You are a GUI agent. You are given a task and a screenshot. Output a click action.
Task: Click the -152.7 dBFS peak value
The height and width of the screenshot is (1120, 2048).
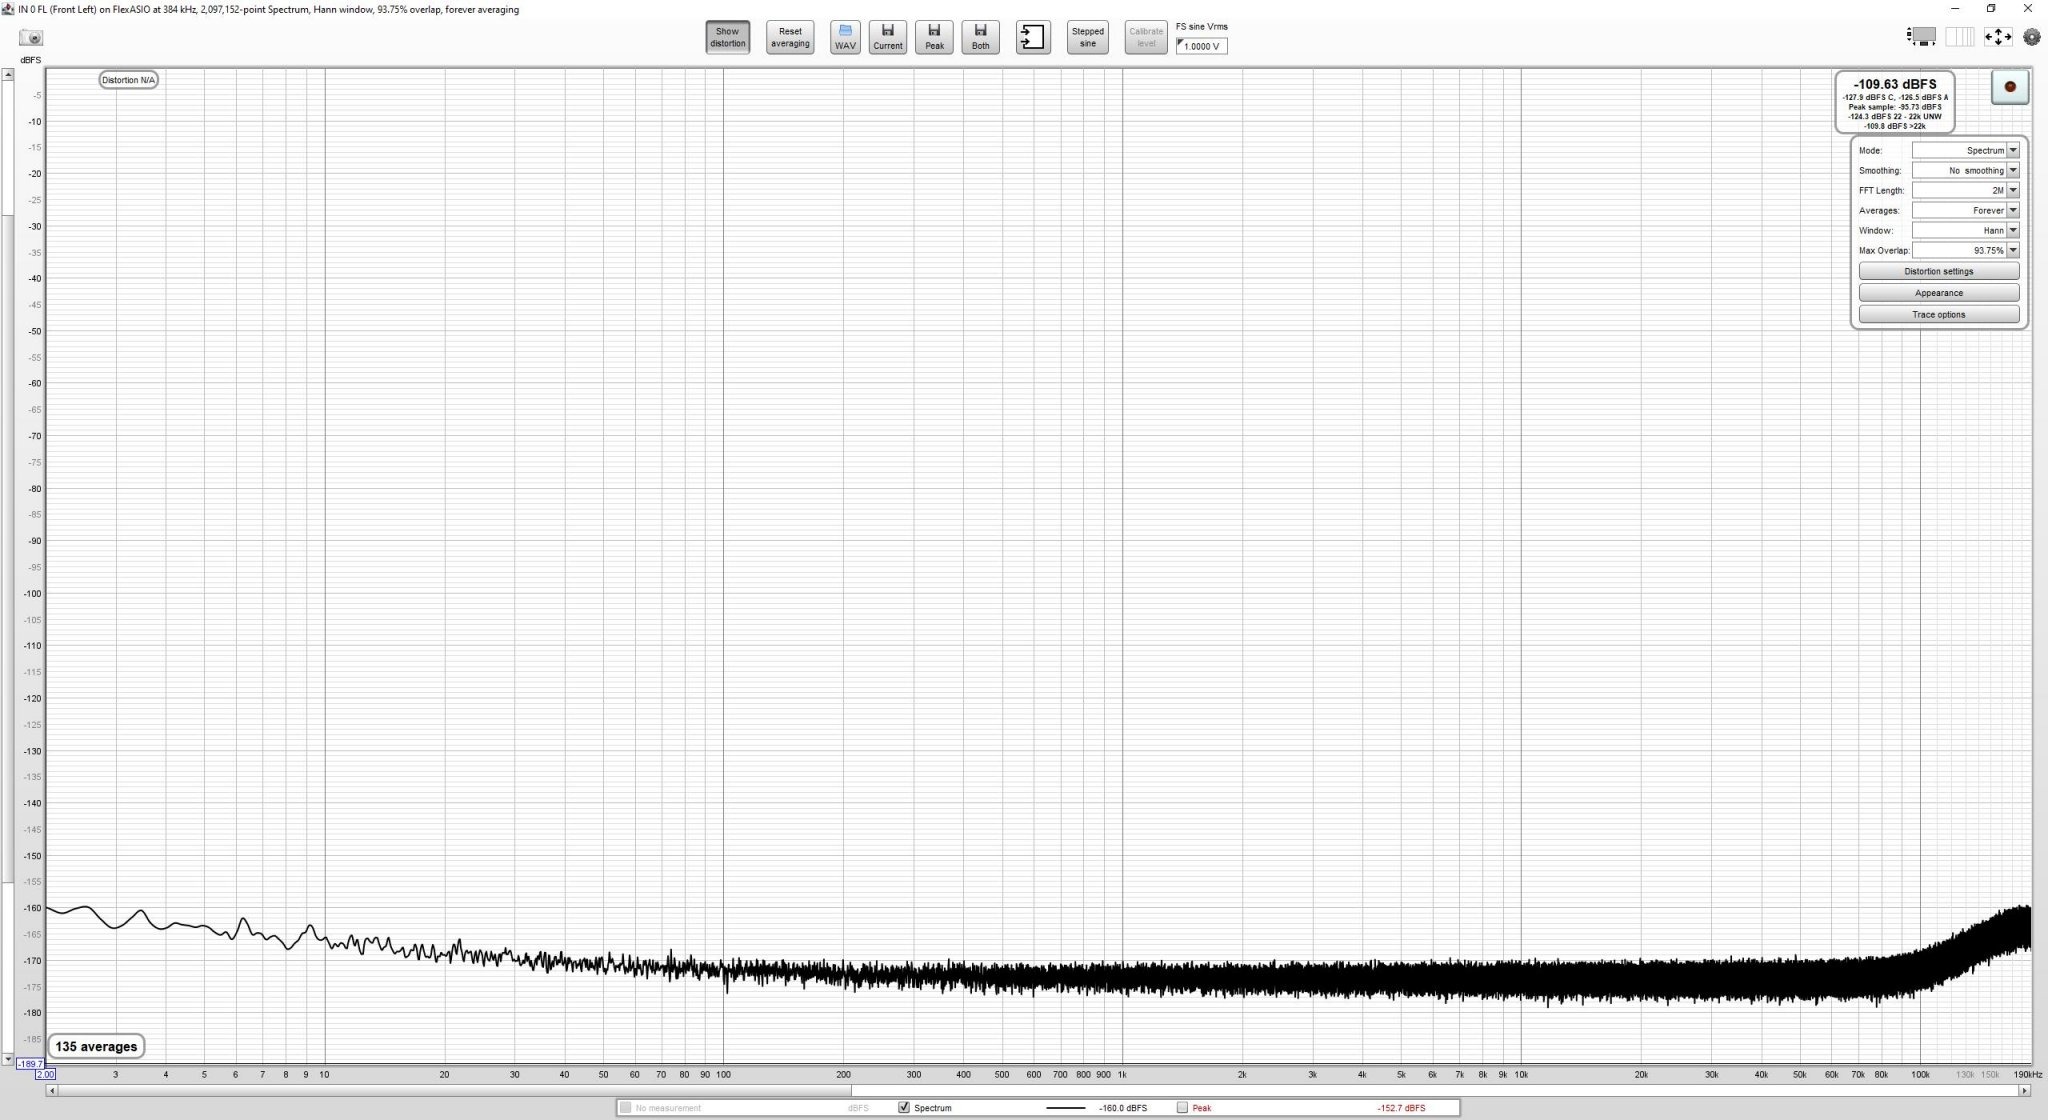1401,1108
